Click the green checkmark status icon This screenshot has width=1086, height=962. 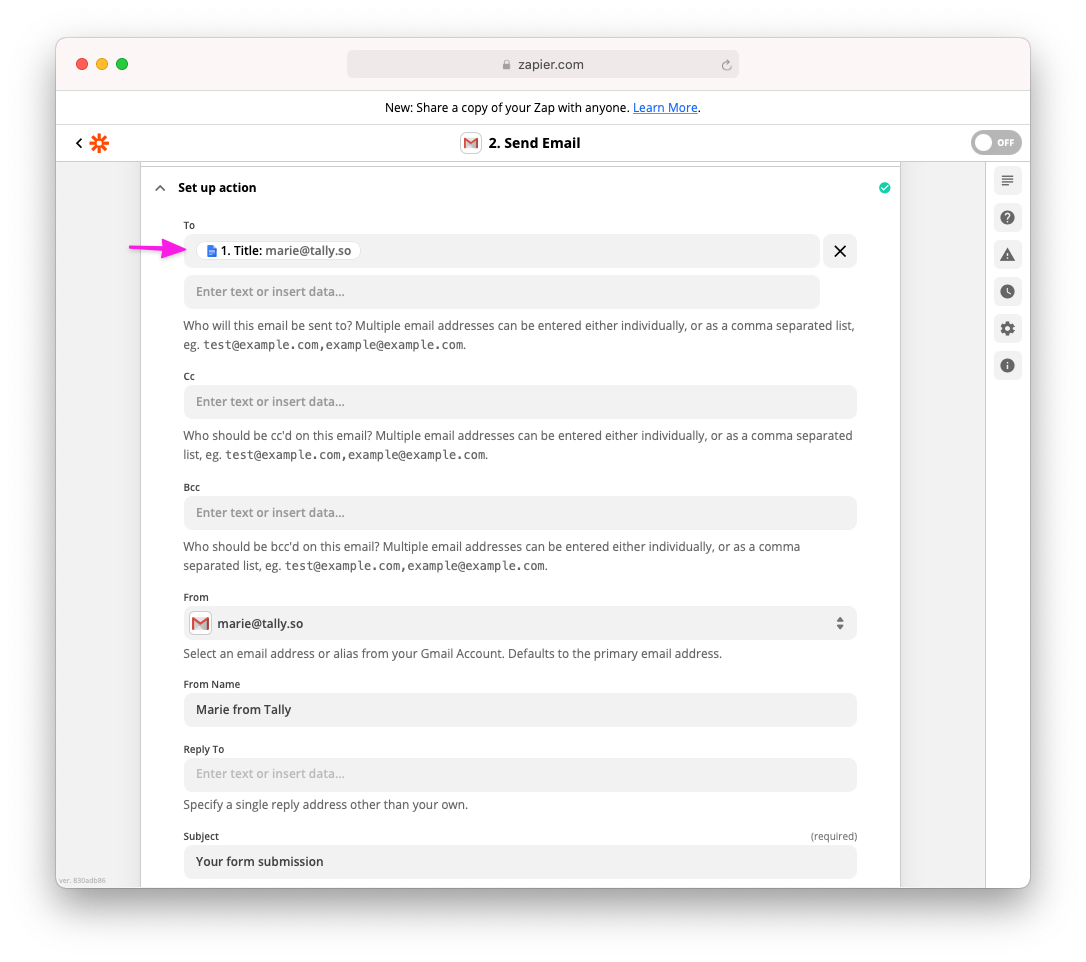884,188
